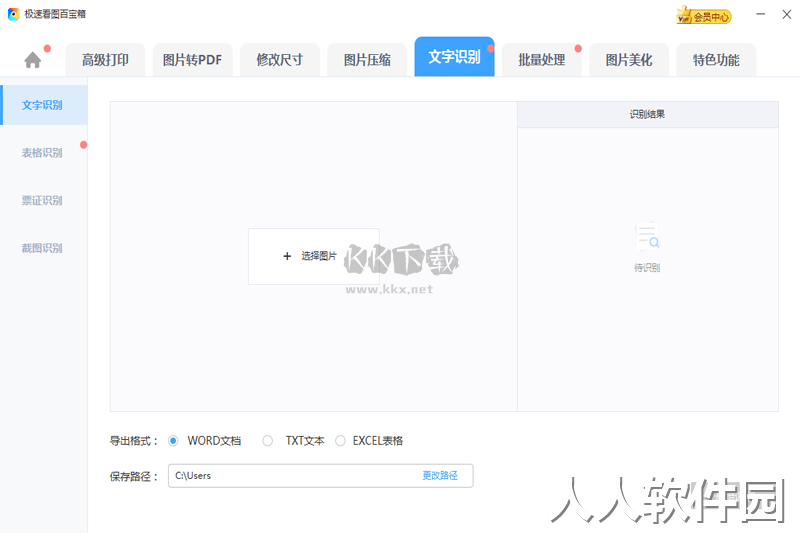The image size is (800, 533).
Task: Open the 批量处理 tab
Action: [541, 60]
